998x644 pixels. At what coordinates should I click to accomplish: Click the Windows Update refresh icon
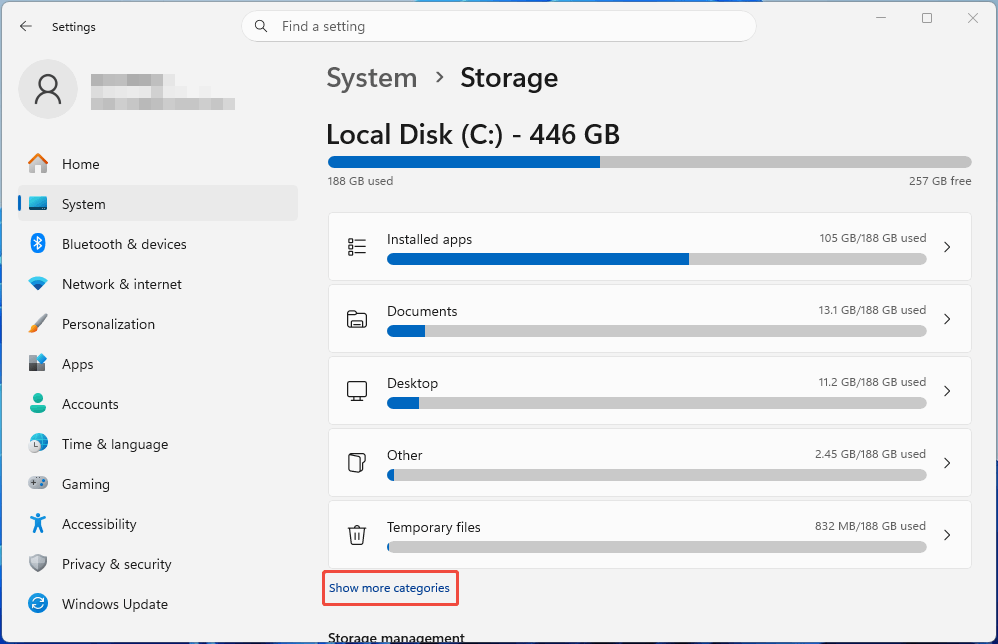38,603
